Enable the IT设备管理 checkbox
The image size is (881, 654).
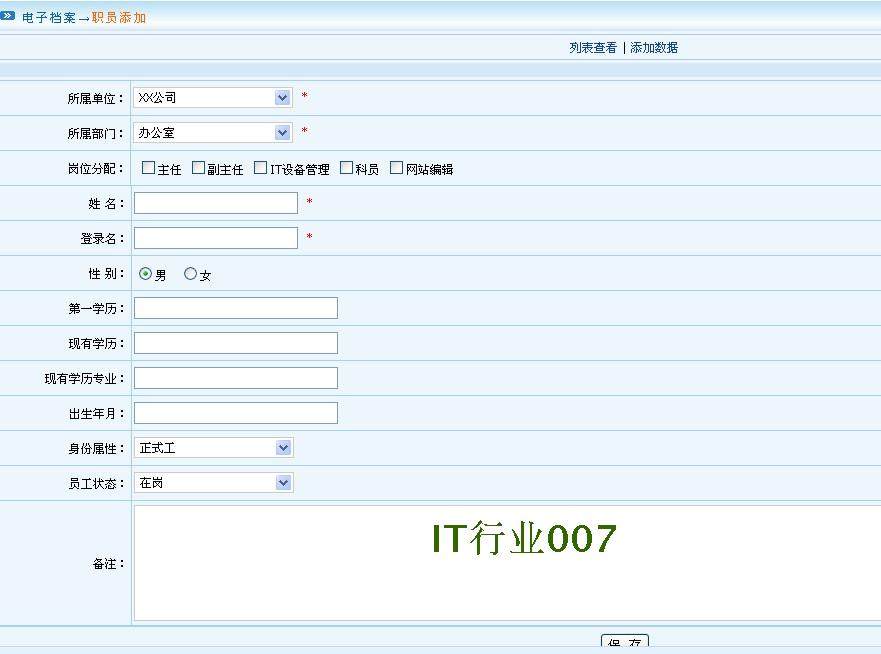coord(261,168)
